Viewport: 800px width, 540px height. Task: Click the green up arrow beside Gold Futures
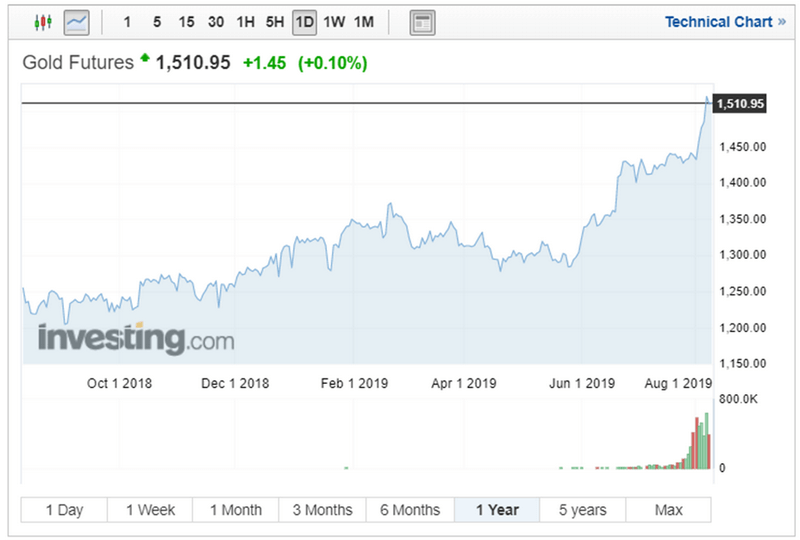click(145, 60)
